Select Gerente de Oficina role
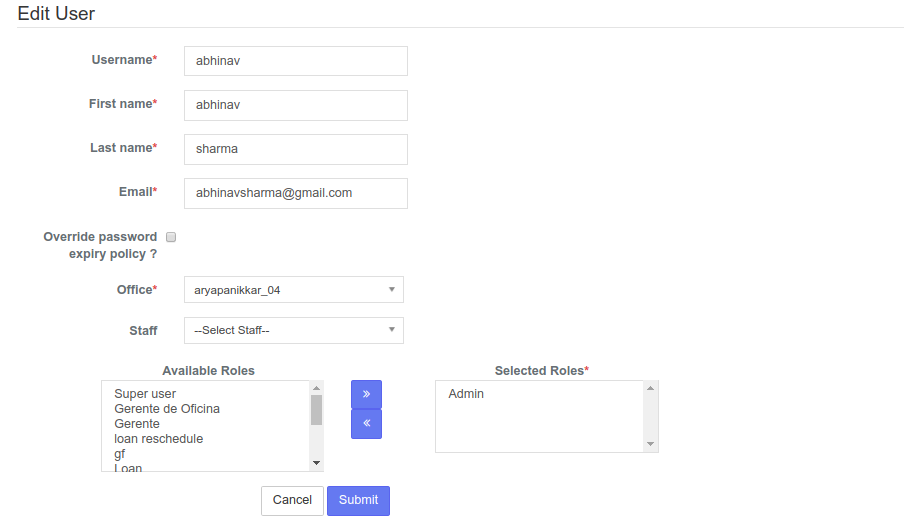The height and width of the screenshot is (531, 904). coord(167,409)
